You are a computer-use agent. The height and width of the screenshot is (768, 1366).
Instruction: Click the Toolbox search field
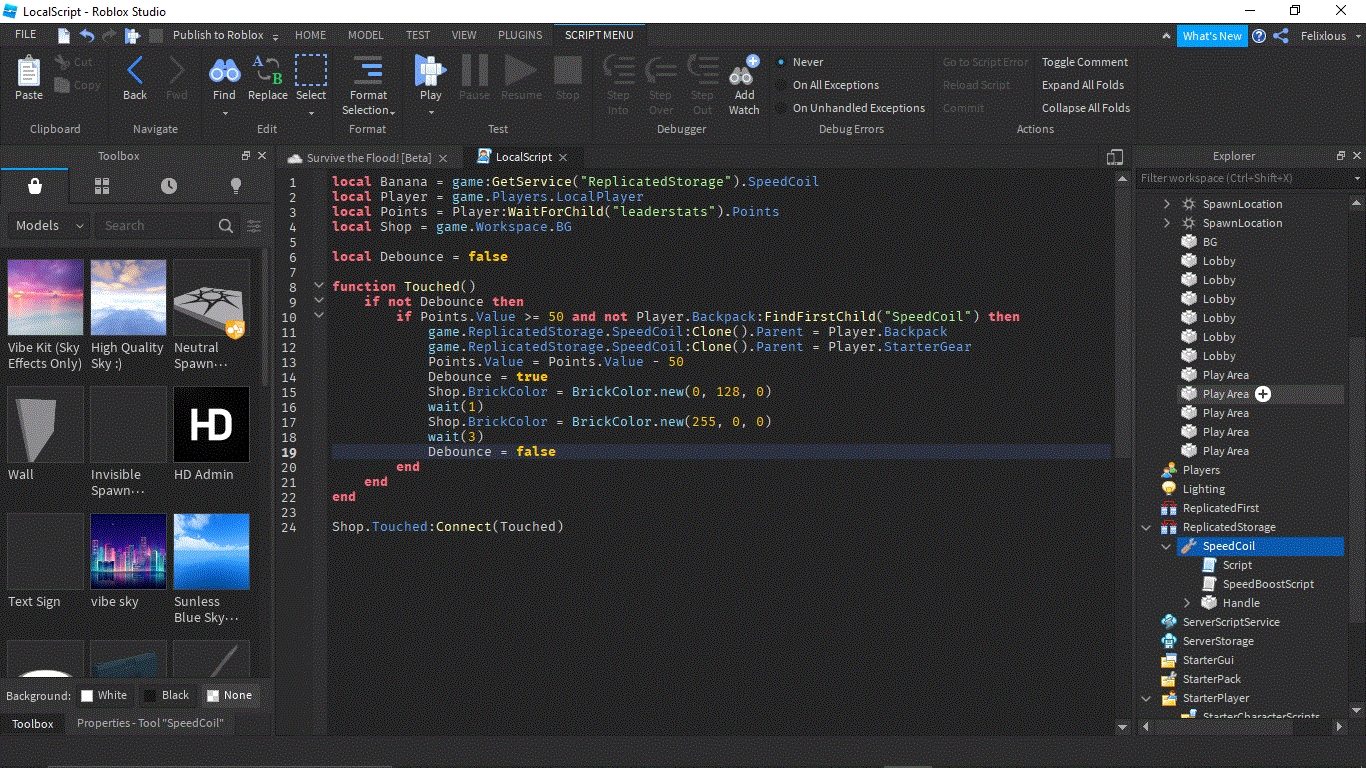[160, 226]
